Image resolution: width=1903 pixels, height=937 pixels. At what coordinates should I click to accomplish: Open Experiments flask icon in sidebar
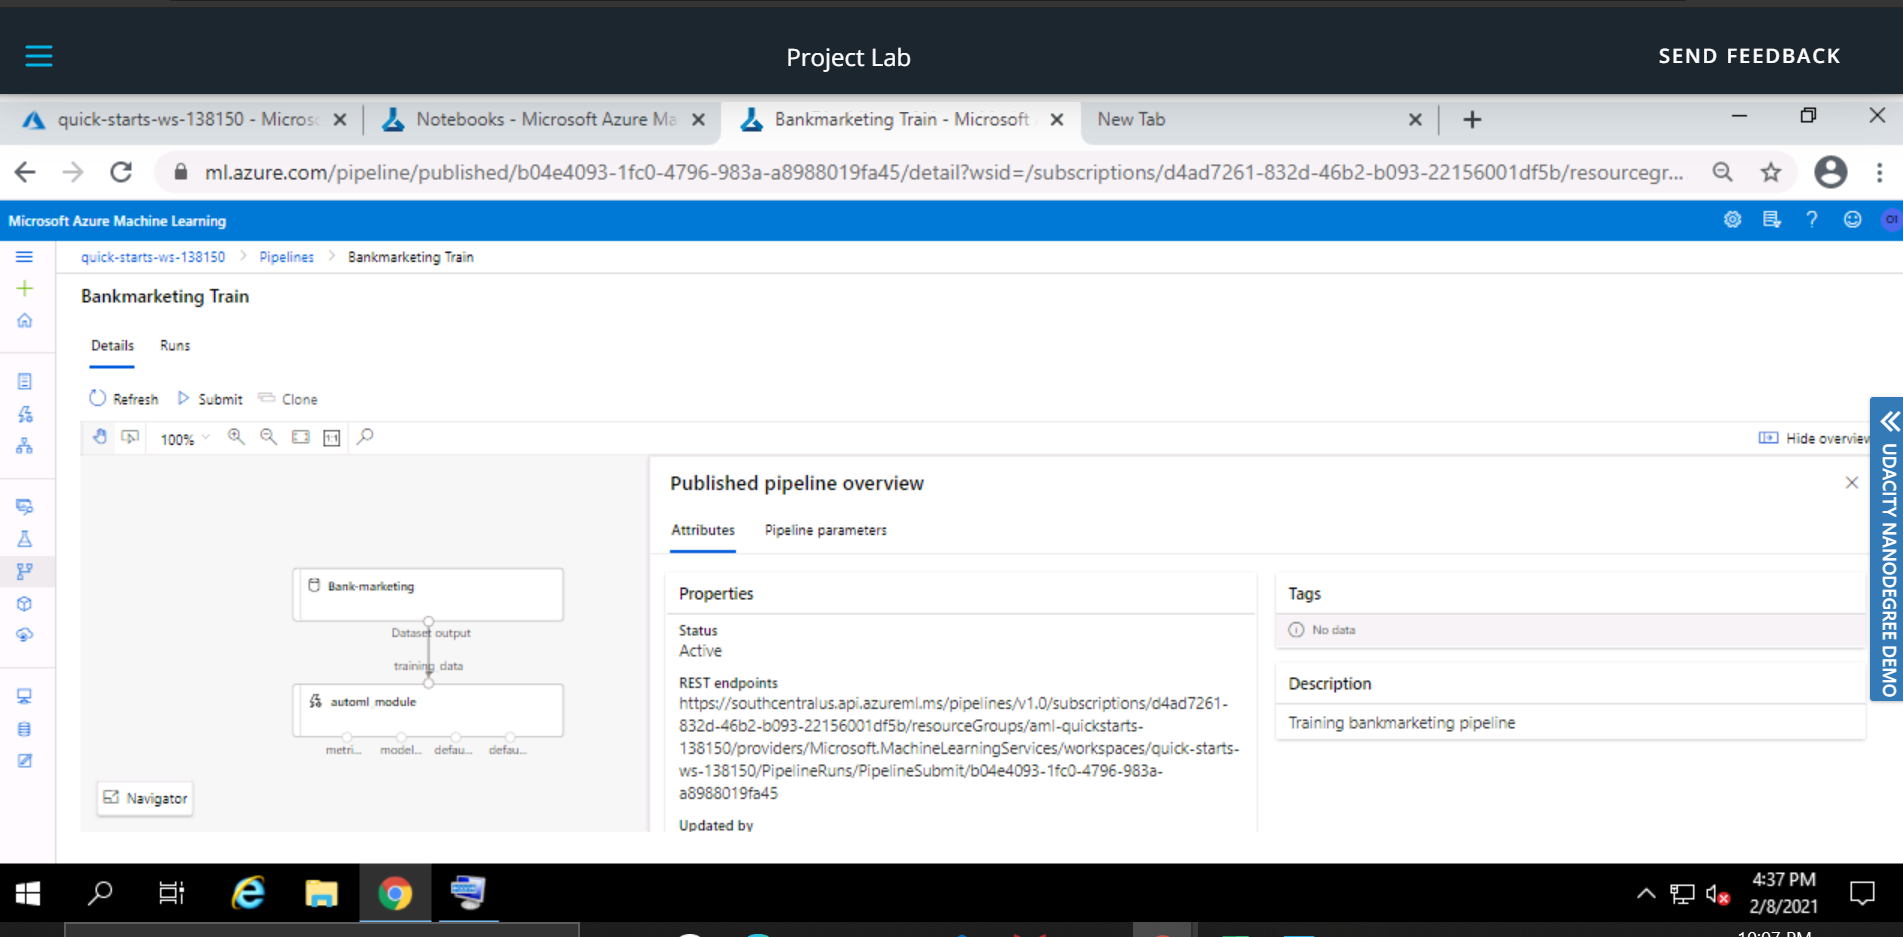[24, 538]
